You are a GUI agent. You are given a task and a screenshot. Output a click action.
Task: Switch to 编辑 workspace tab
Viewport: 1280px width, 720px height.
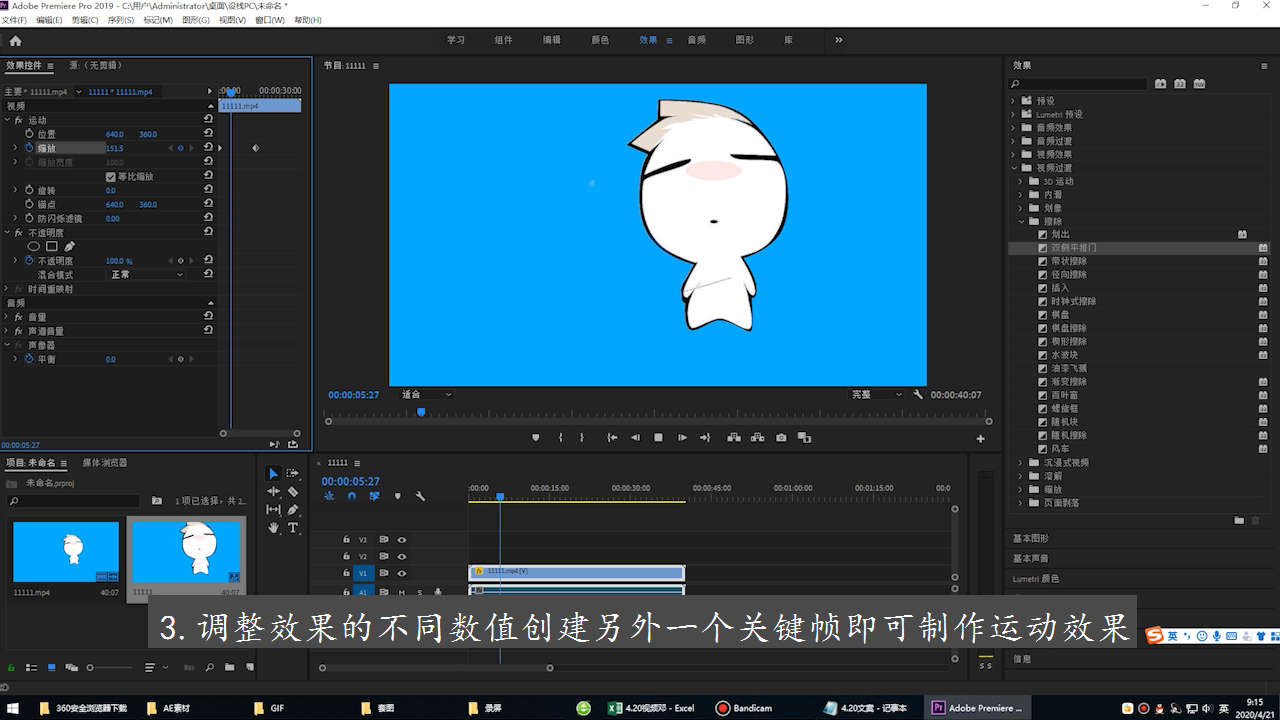tap(551, 40)
